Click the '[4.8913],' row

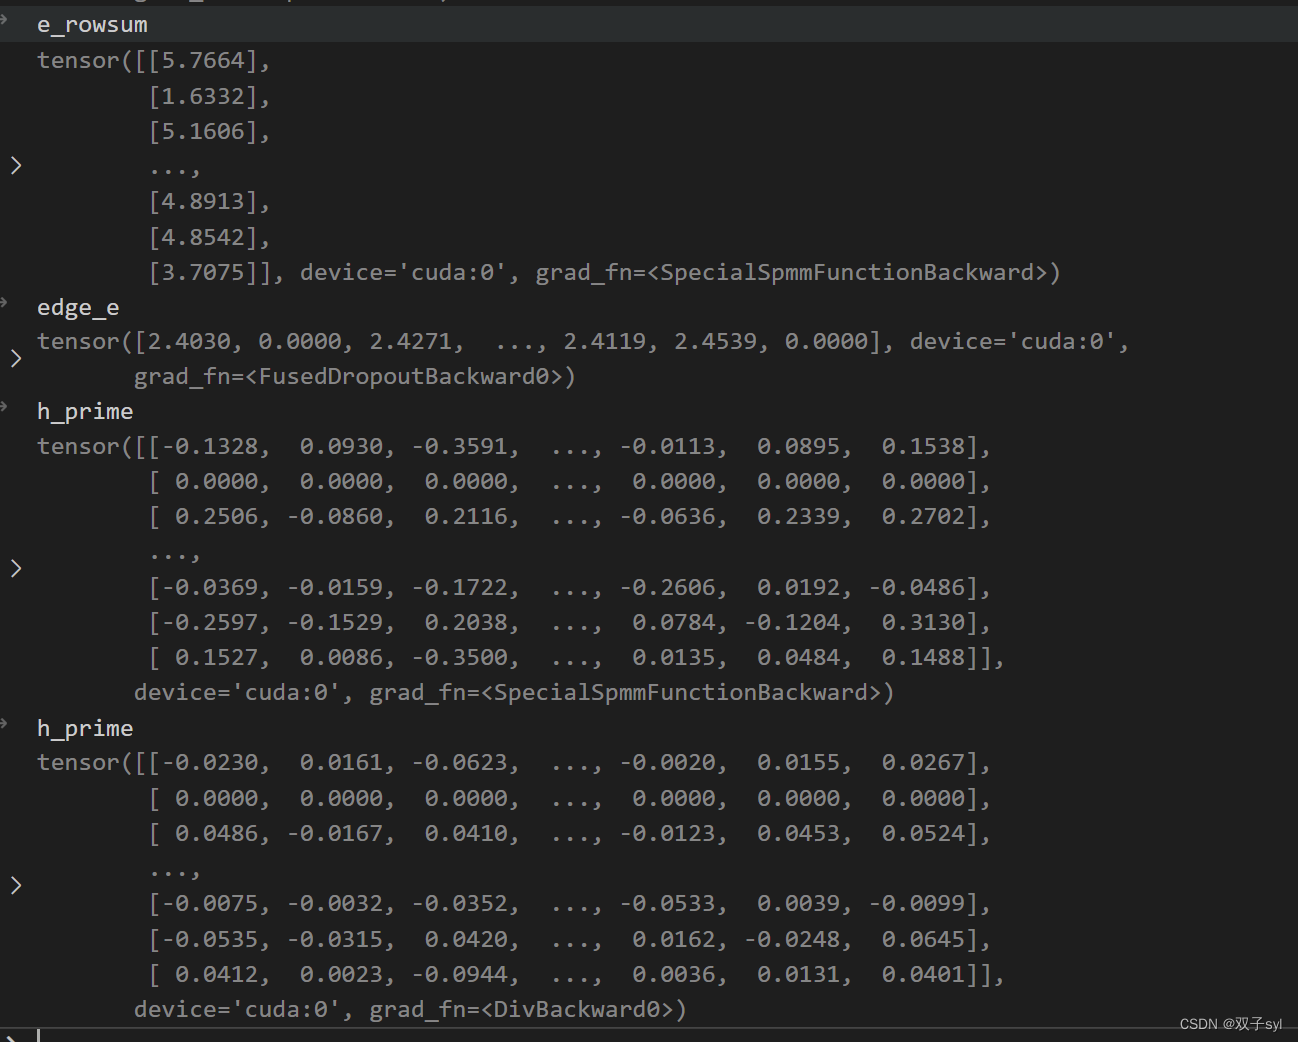210,202
